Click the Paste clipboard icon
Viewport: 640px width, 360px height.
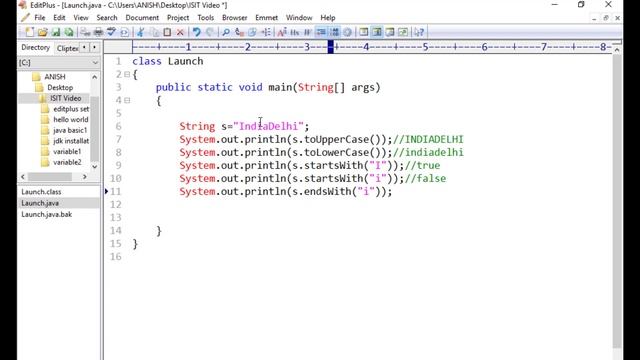(167, 32)
